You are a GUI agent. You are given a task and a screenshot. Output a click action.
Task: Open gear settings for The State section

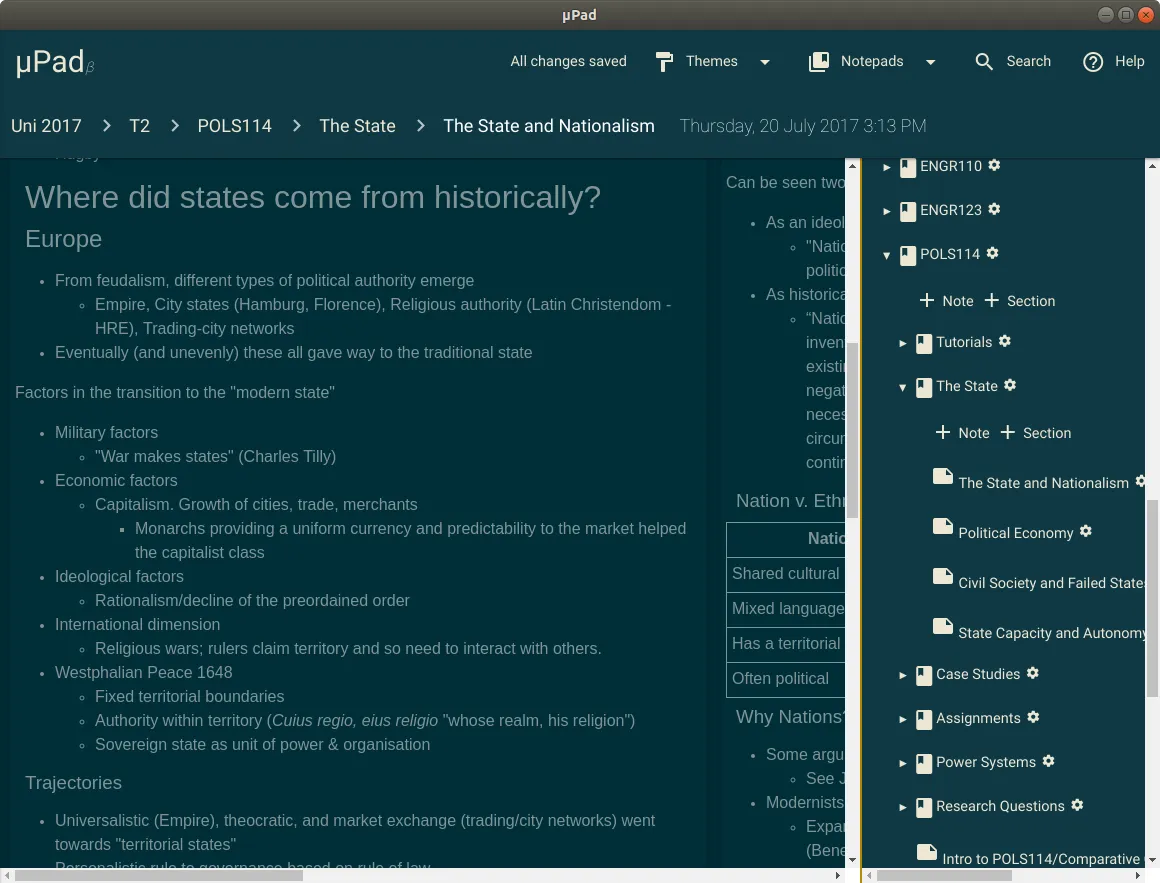click(x=1010, y=385)
